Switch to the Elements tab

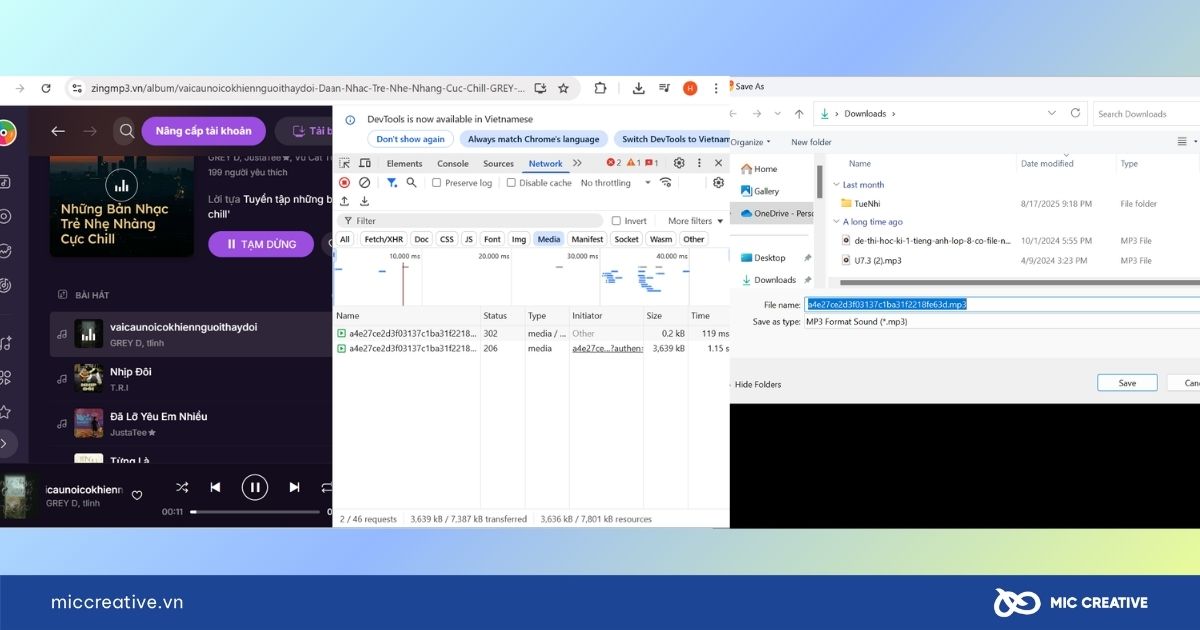[x=404, y=163]
